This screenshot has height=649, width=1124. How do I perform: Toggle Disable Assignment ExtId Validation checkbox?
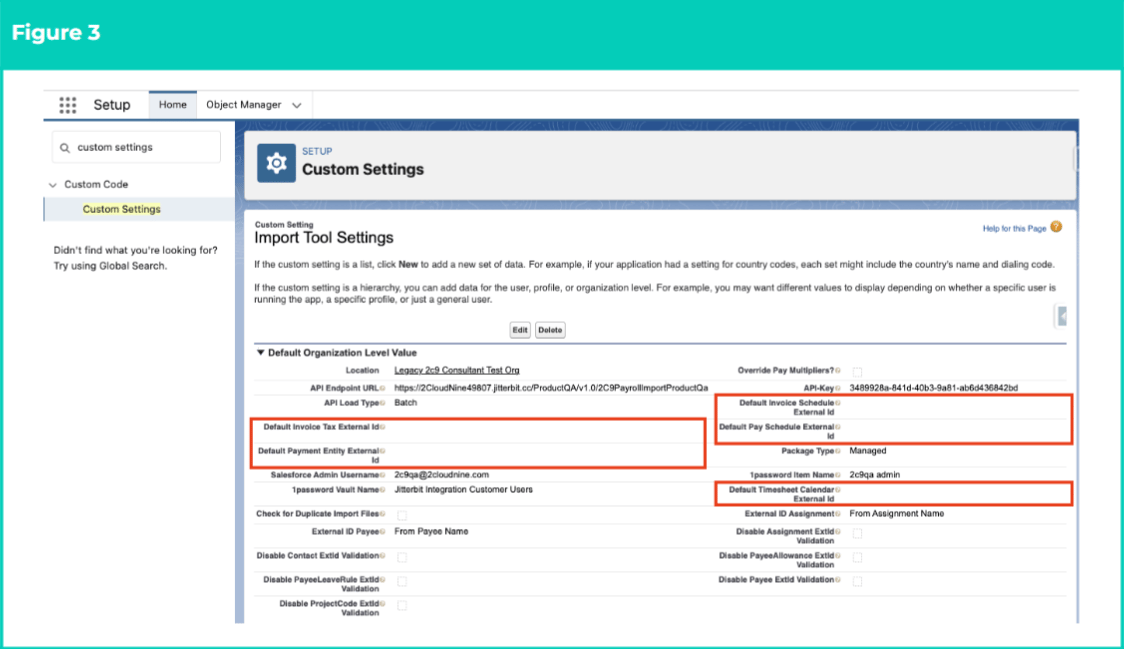857,533
